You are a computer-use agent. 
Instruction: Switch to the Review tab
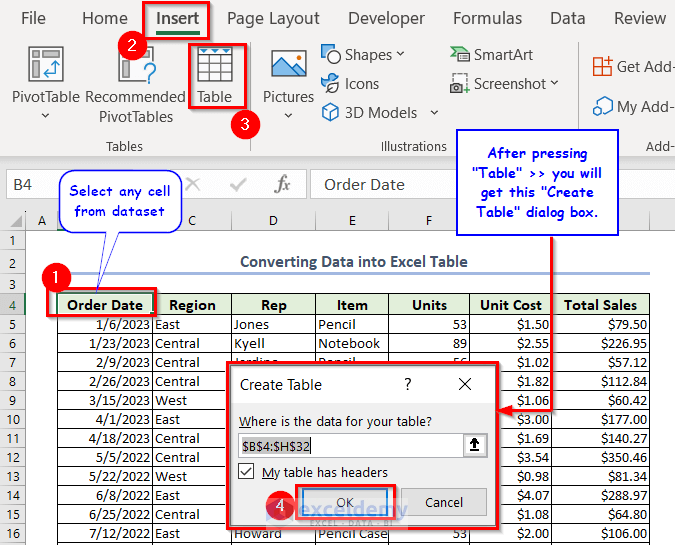(640, 19)
